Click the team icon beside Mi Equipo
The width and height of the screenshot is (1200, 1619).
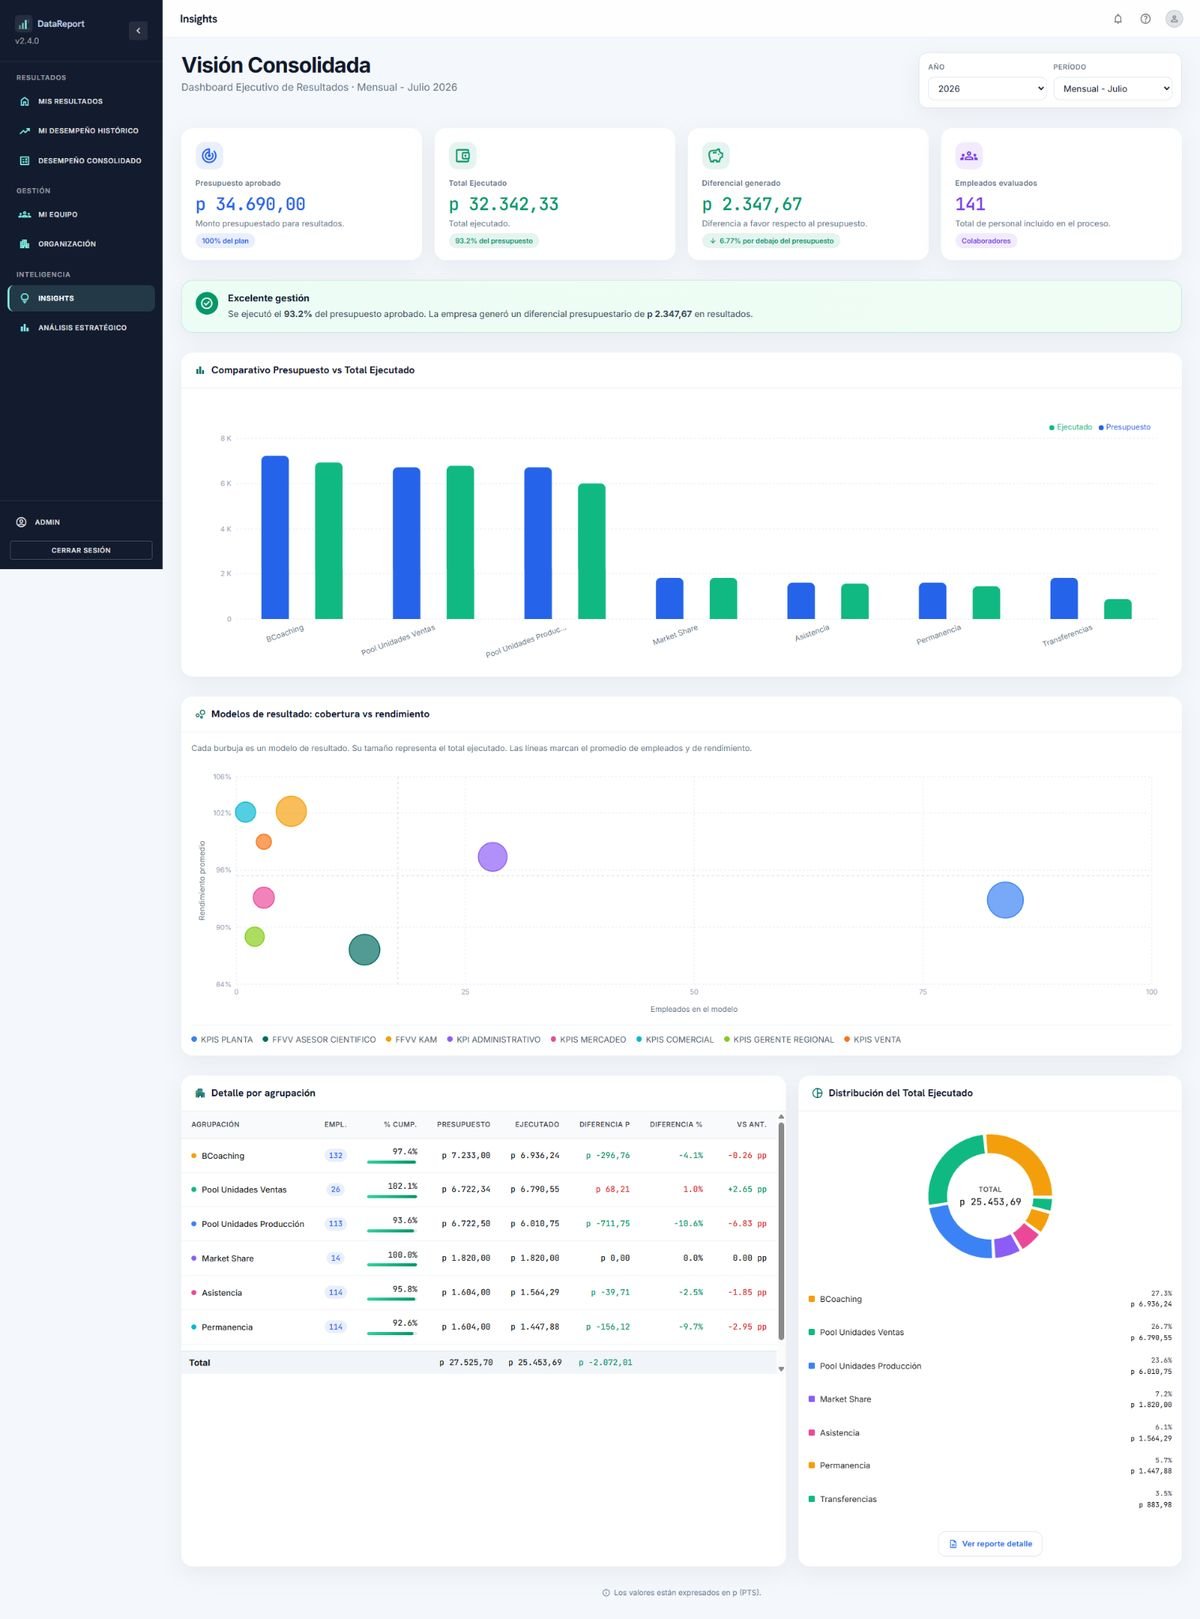[25, 214]
